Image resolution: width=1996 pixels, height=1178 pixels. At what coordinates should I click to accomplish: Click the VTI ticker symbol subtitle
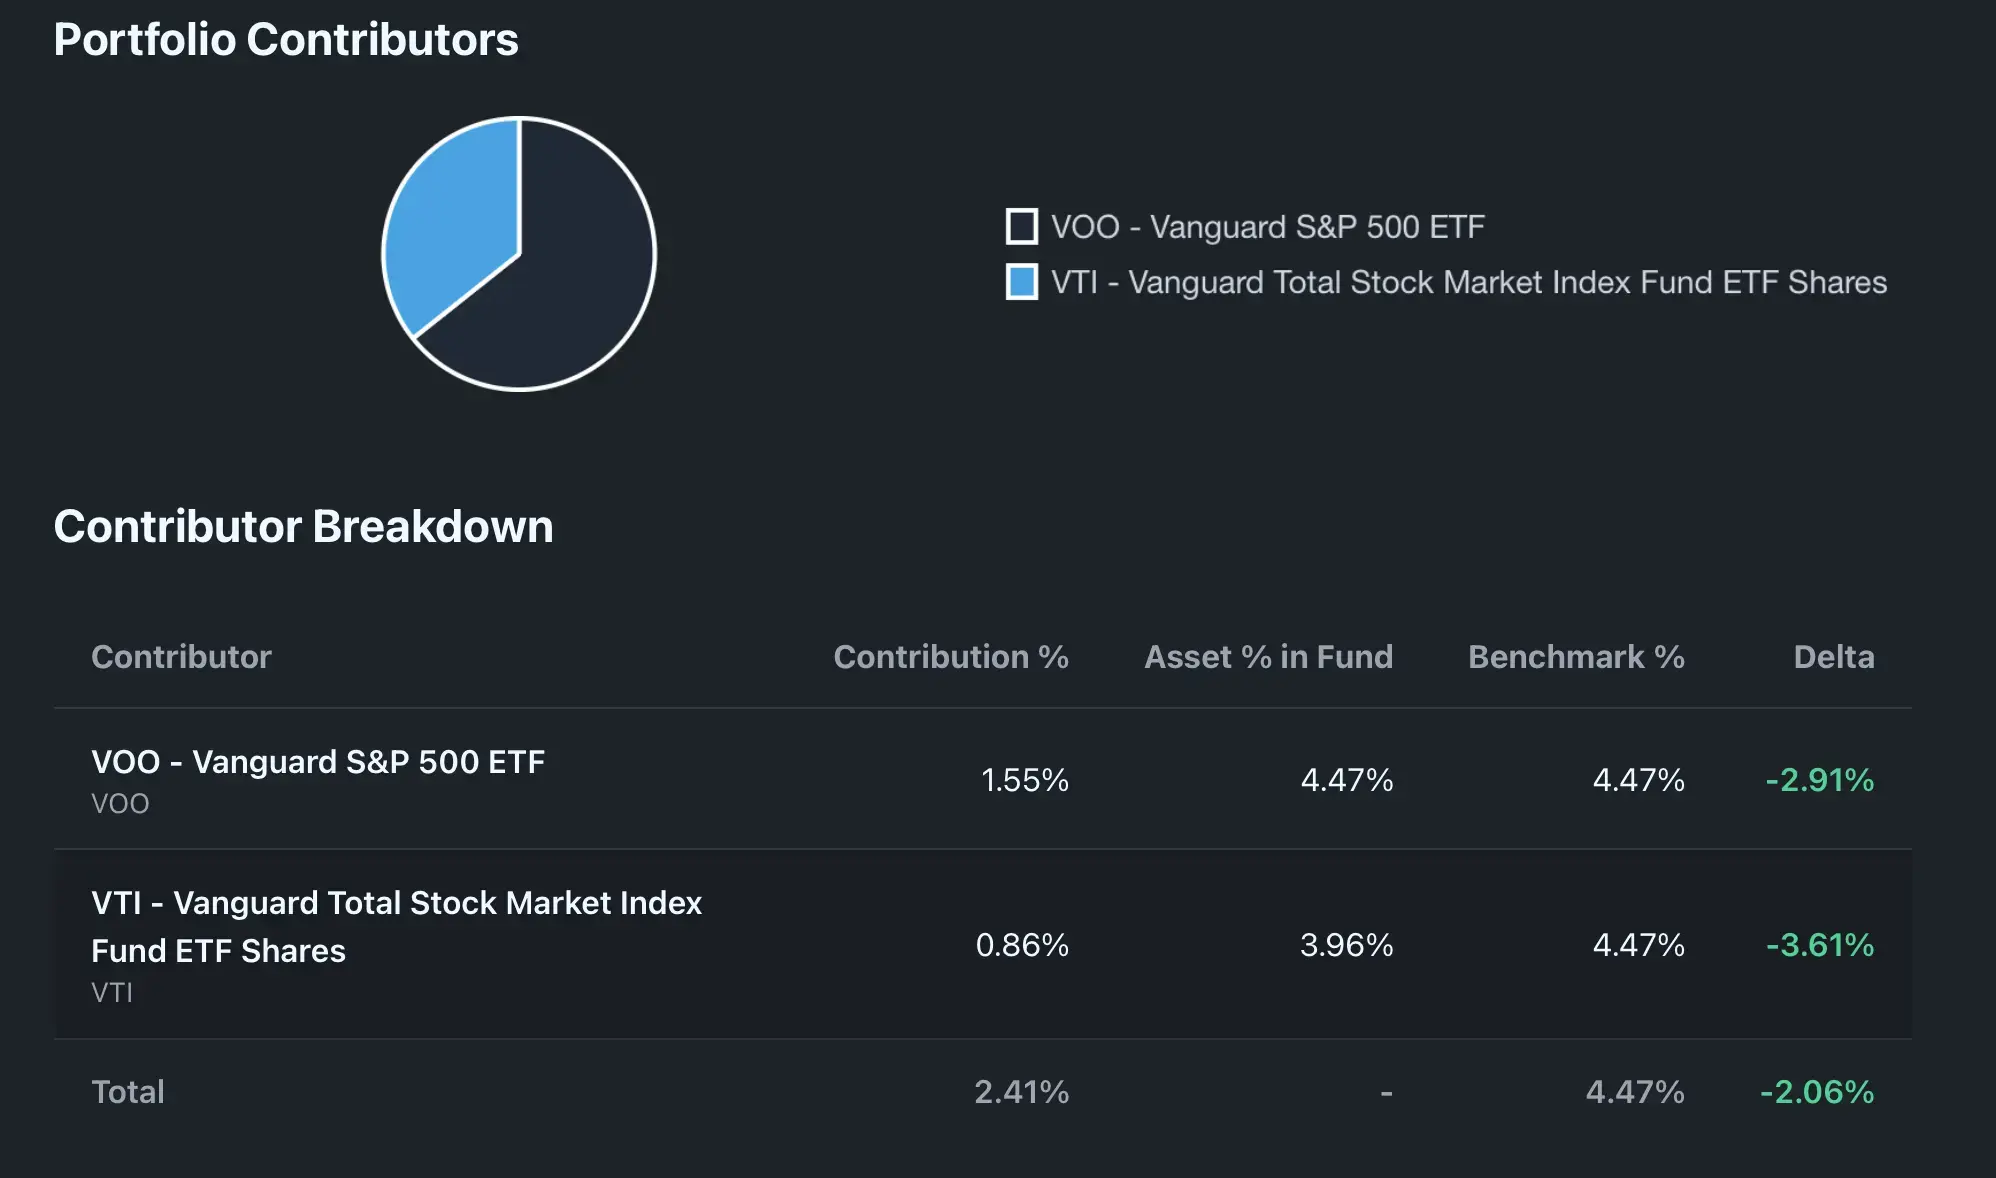[112, 993]
